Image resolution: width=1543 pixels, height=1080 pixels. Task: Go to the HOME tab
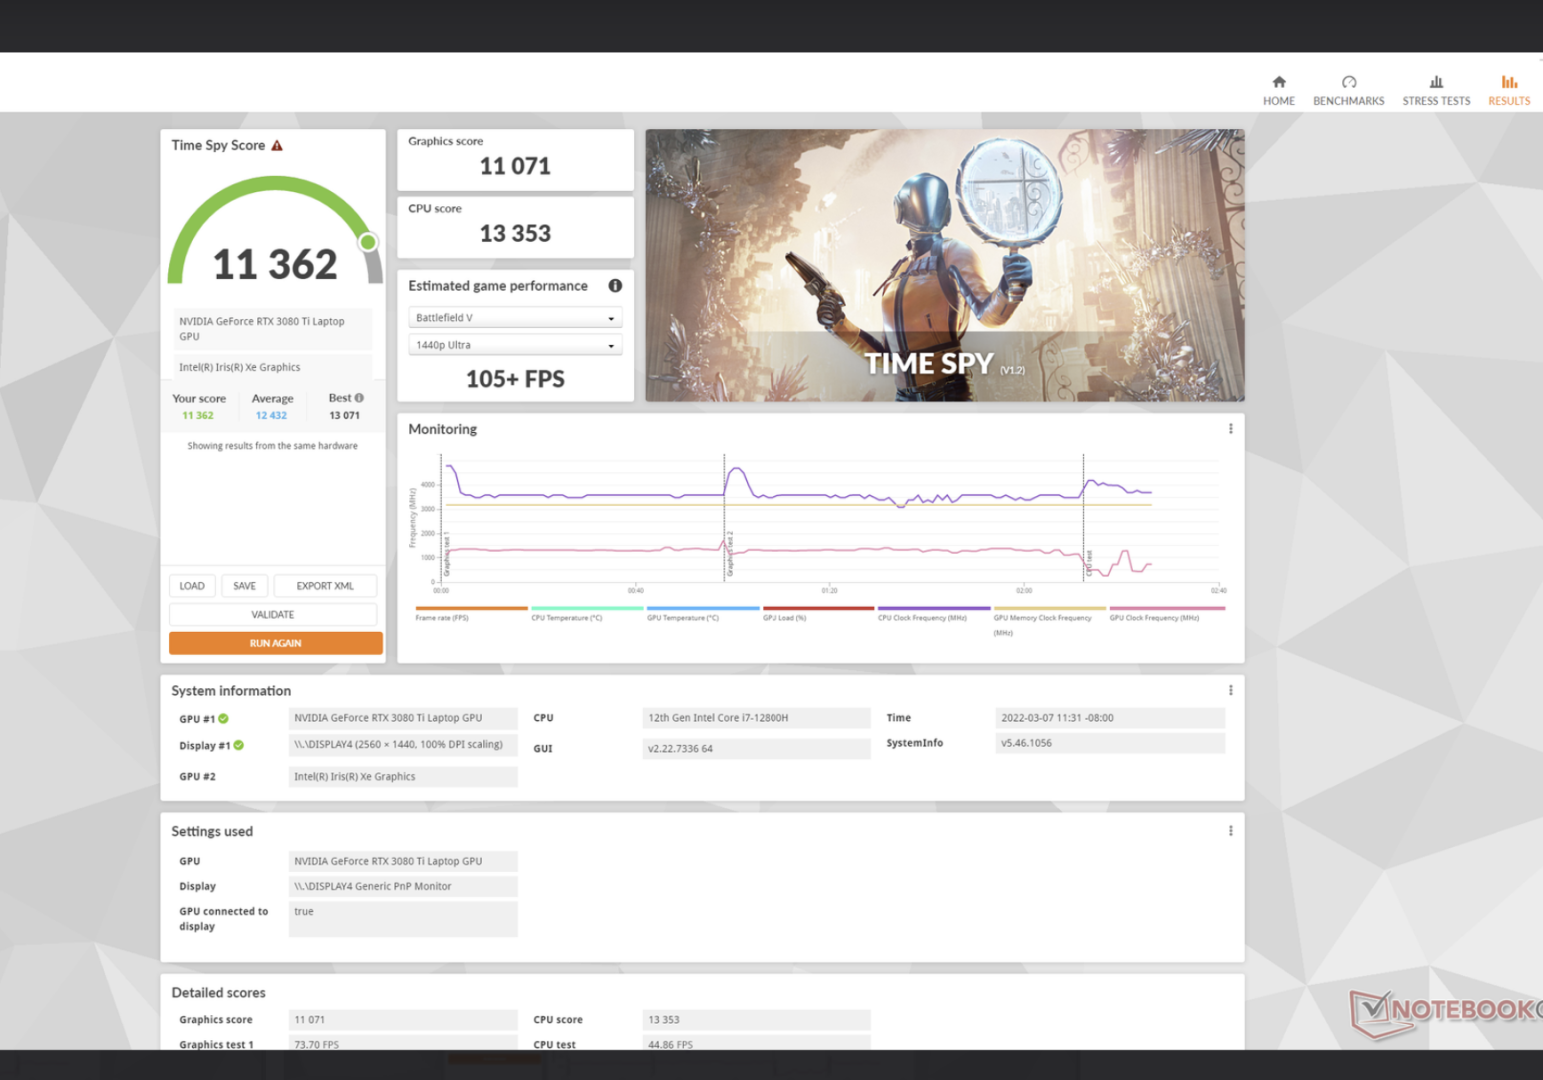pyautogui.click(x=1278, y=90)
